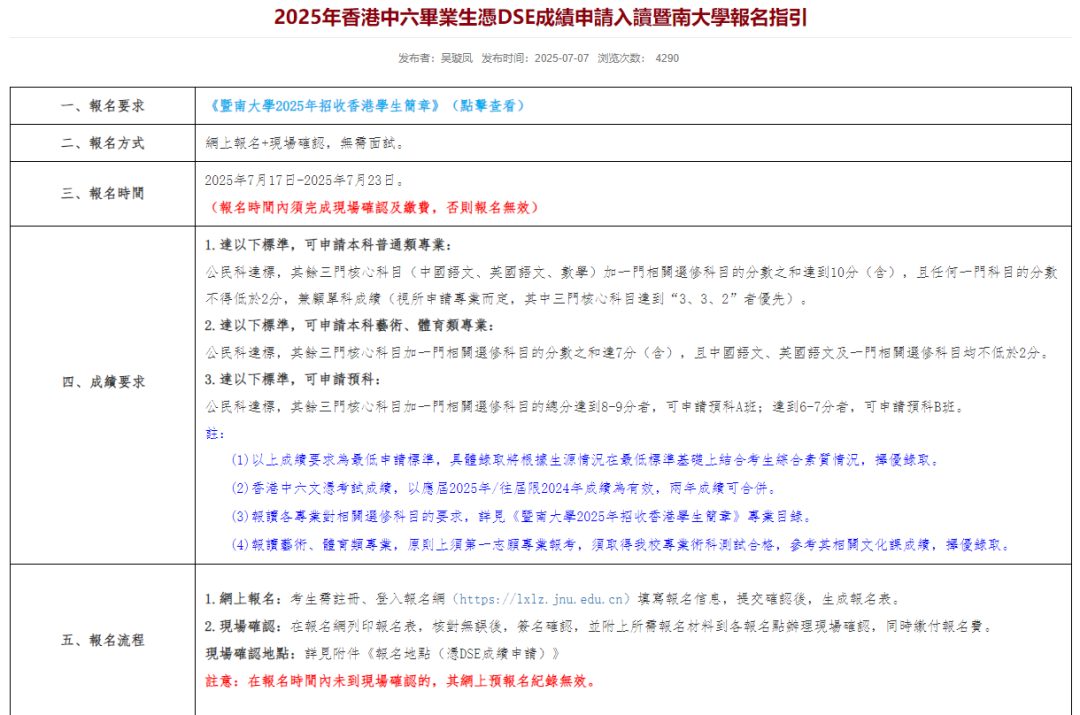Click the paragraph mentioning 分數之和達7分
The image size is (1080, 715).
[x=629, y=353]
